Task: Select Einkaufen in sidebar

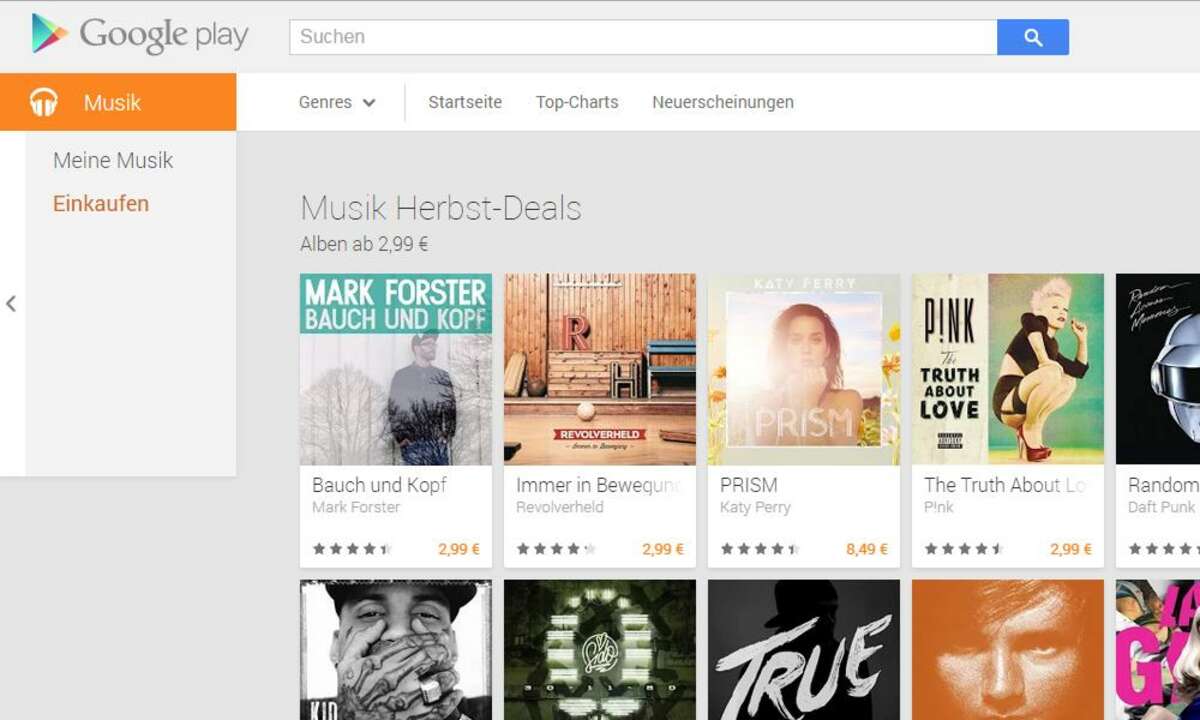Action: pos(101,204)
